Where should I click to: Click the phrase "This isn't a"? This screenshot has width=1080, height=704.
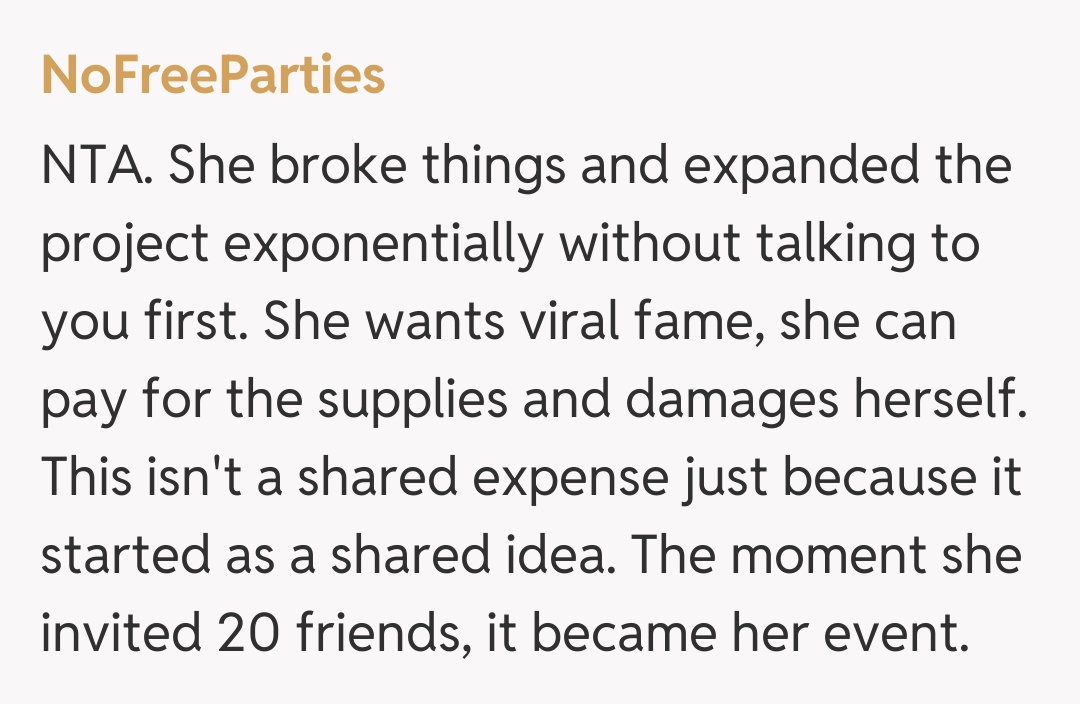pyautogui.click(x=164, y=479)
